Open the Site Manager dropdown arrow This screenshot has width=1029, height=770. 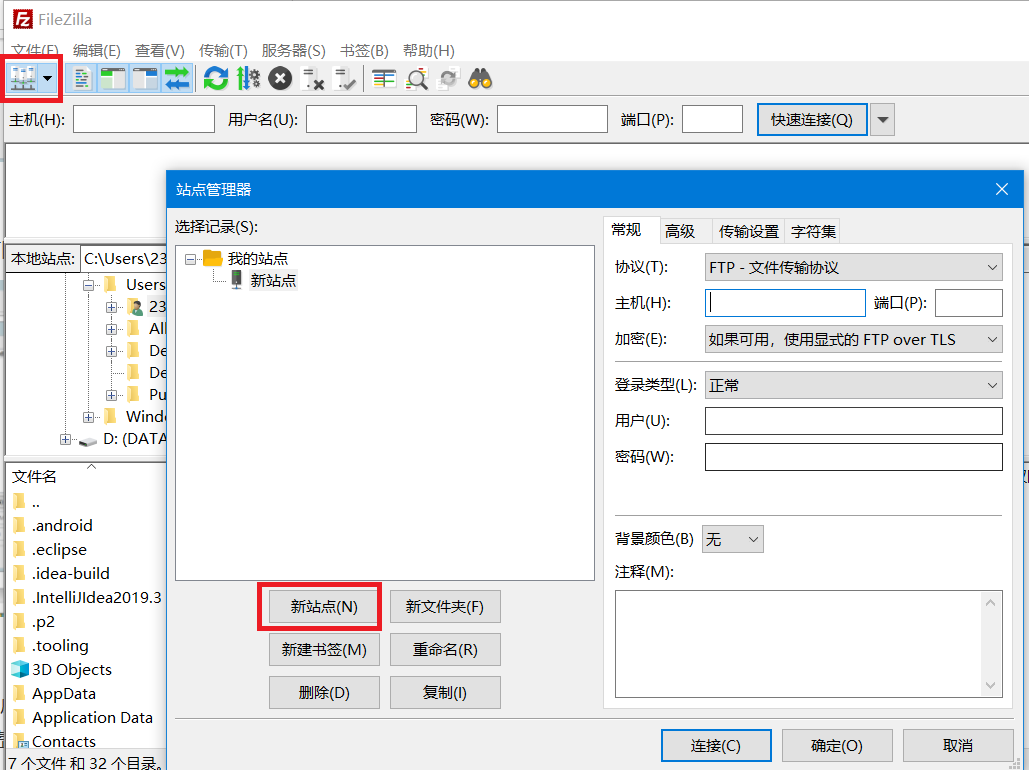coord(47,79)
